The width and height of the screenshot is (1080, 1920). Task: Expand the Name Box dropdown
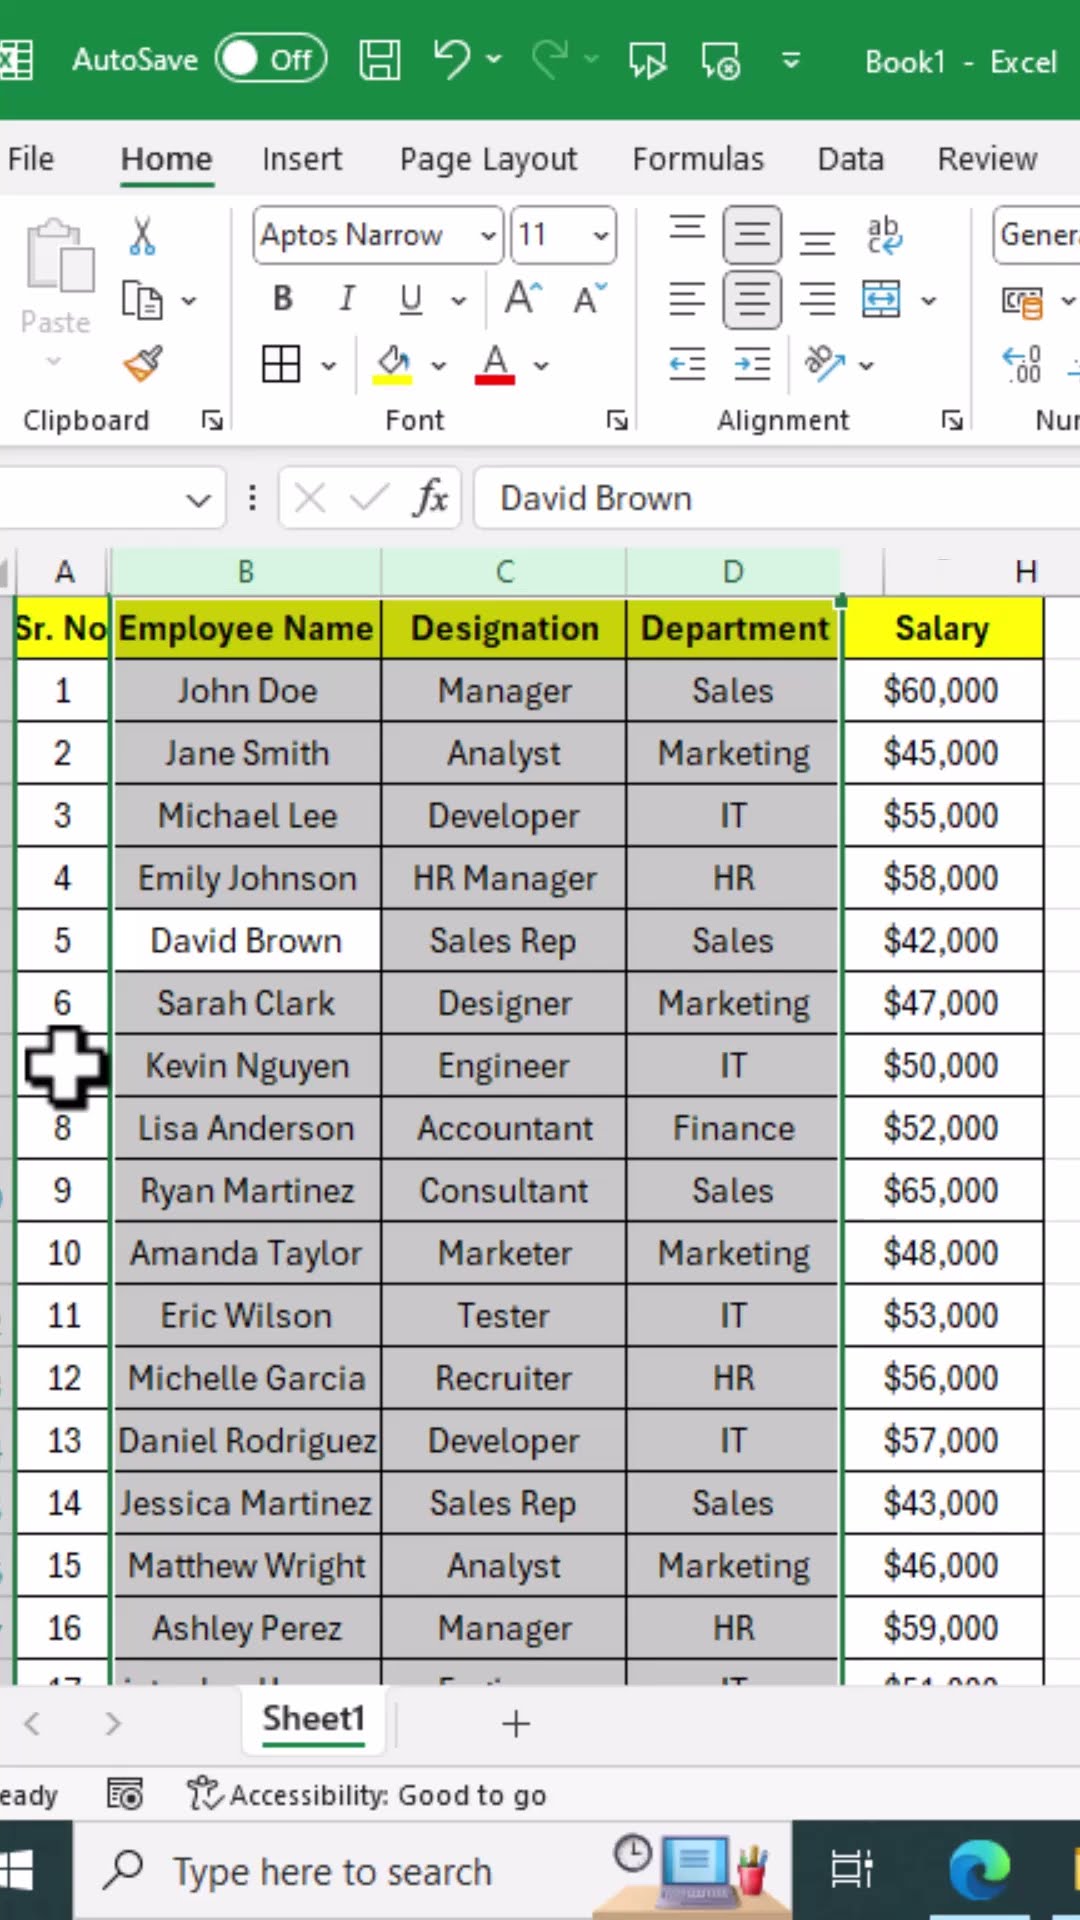tap(198, 499)
